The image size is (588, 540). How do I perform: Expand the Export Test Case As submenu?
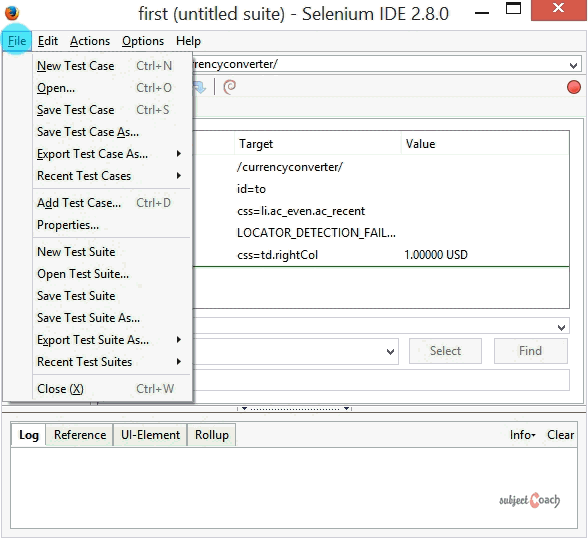point(112,154)
